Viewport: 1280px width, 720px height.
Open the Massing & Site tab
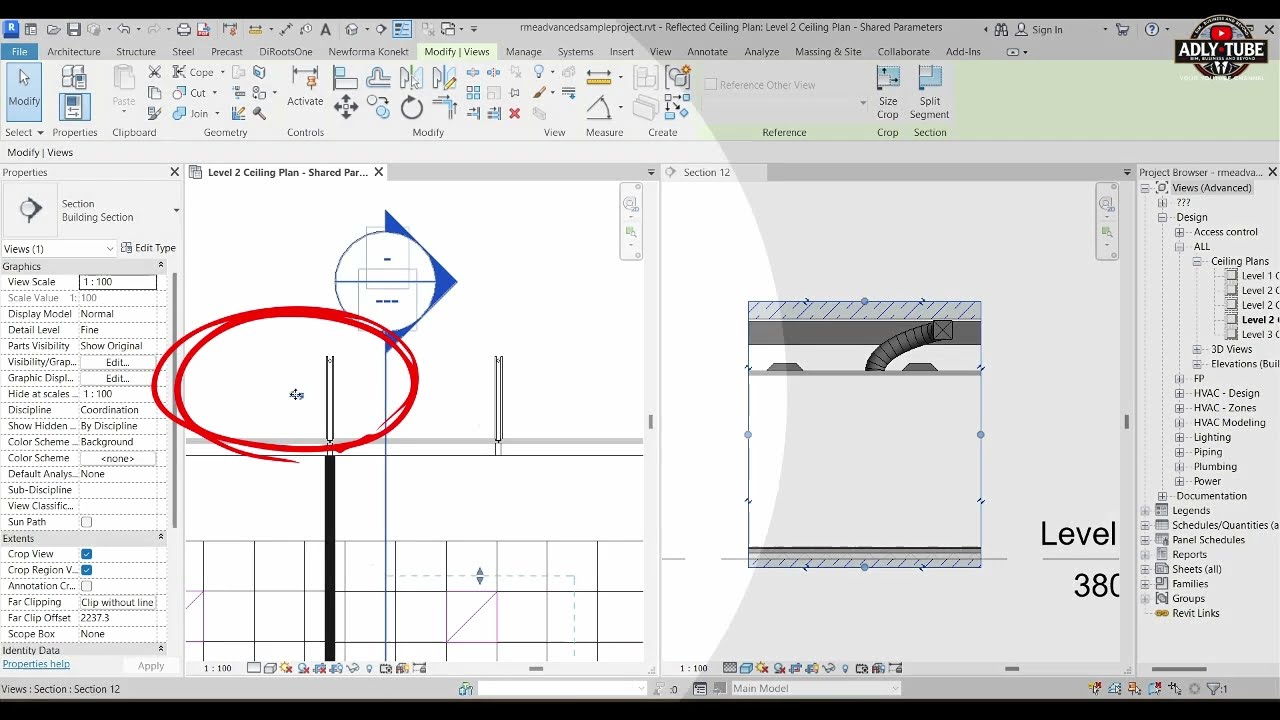(828, 51)
